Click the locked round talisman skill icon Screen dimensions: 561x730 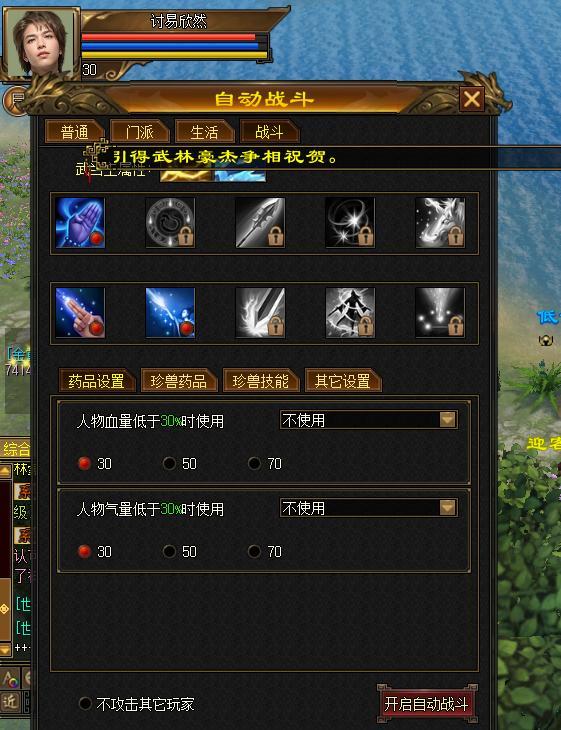pyautogui.click(x=170, y=223)
